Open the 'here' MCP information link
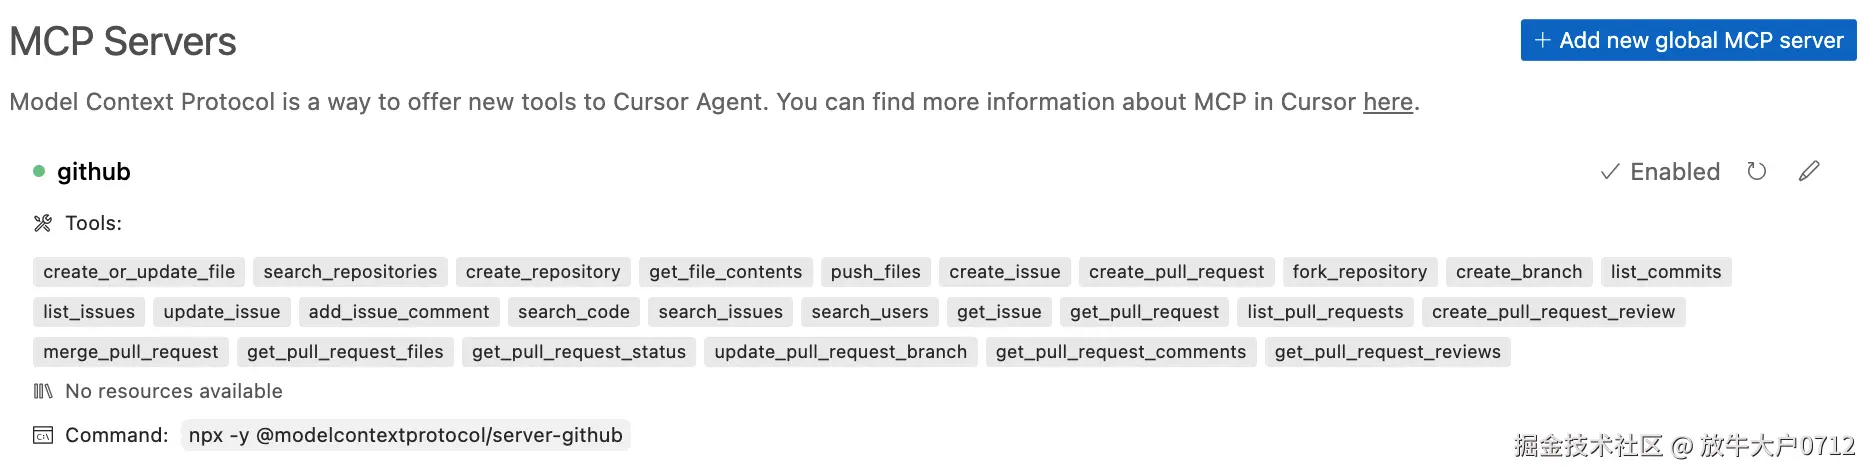 coord(1387,102)
